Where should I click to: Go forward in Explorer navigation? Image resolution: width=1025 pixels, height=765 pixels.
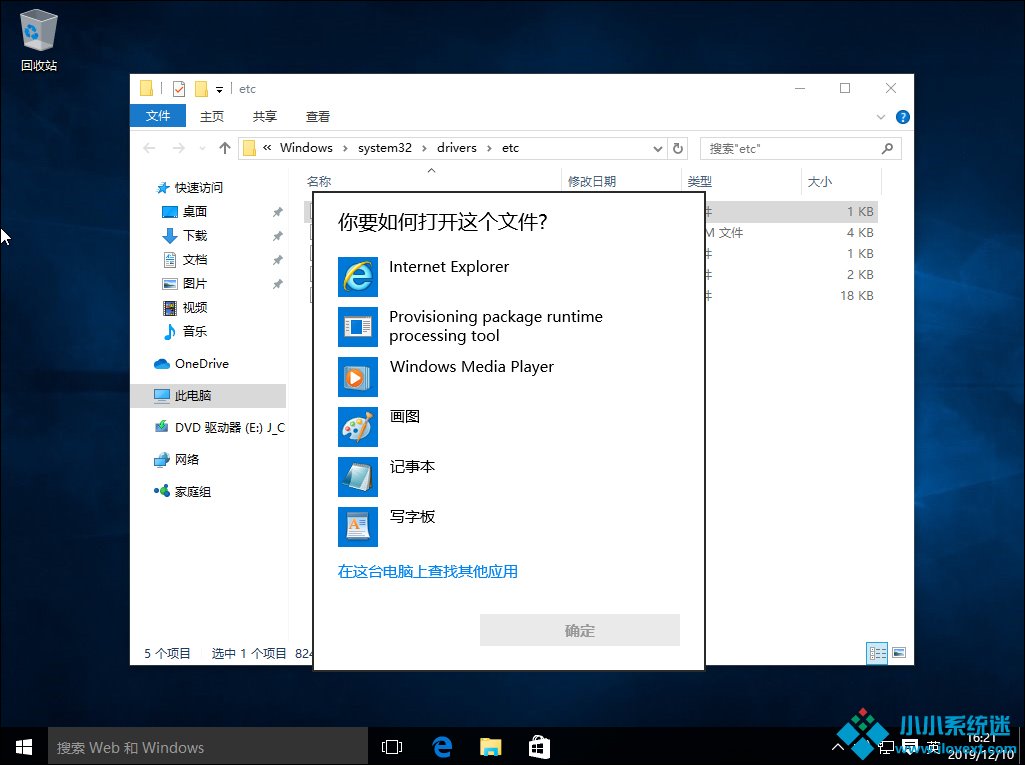tap(178, 148)
